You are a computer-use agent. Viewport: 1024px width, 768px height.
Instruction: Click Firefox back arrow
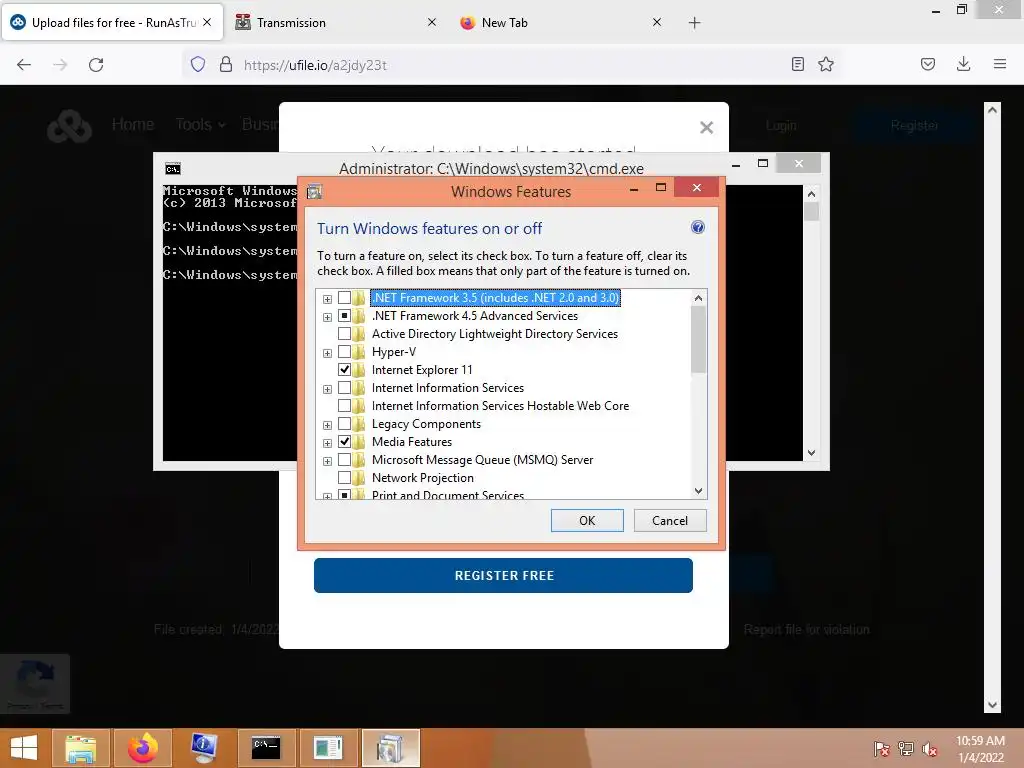click(24, 65)
